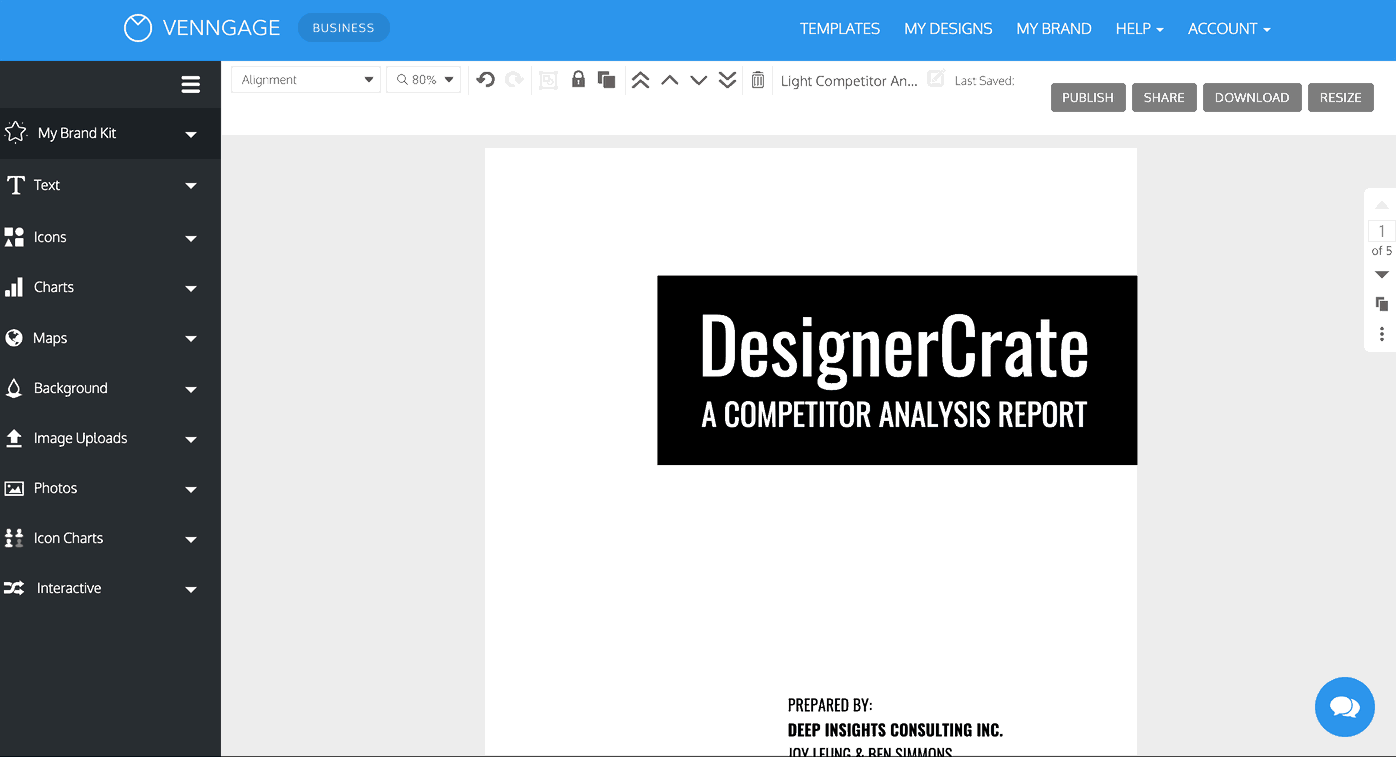Screen dimensions: 1396x757
Task: Go to previous page with up arrow
Action: pyautogui.click(x=1382, y=205)
